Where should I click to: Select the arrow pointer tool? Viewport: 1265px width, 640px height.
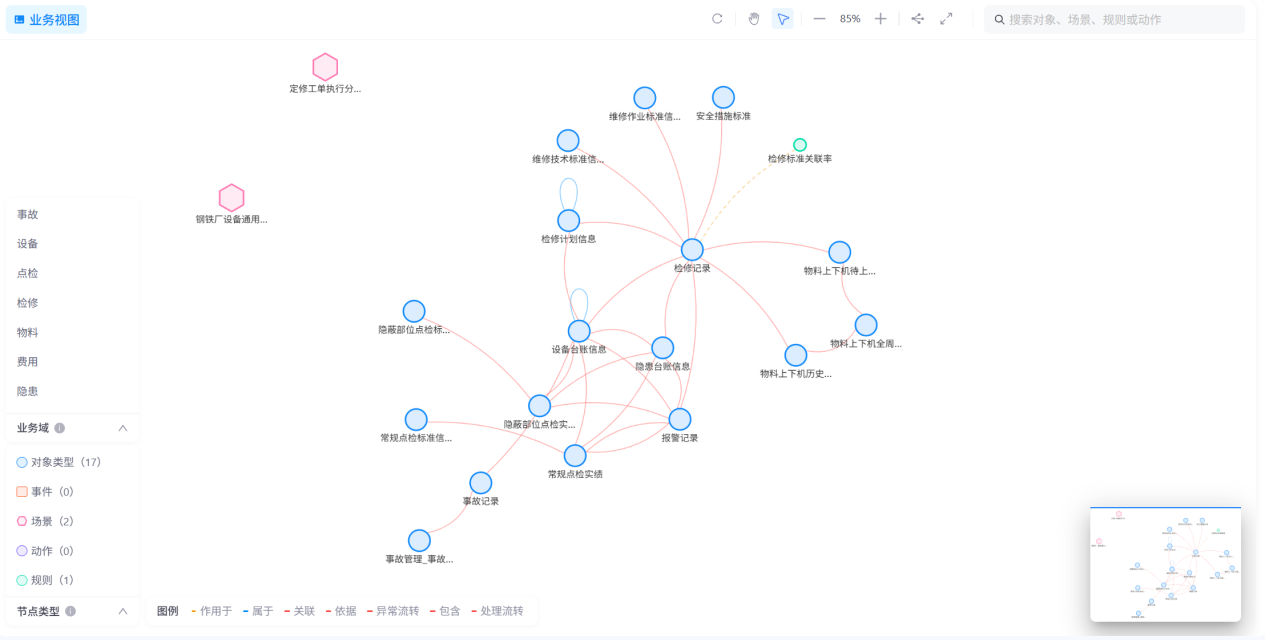pos(783,19)
